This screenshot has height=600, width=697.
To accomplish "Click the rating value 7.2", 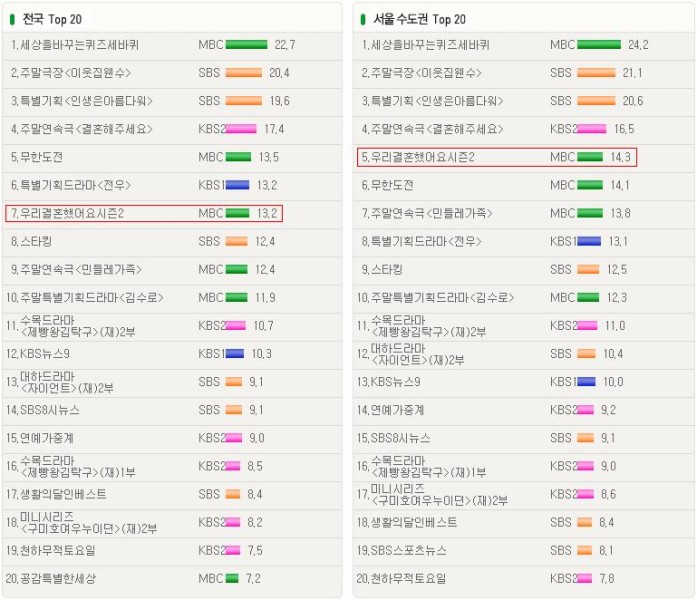I will click(253, 579).
